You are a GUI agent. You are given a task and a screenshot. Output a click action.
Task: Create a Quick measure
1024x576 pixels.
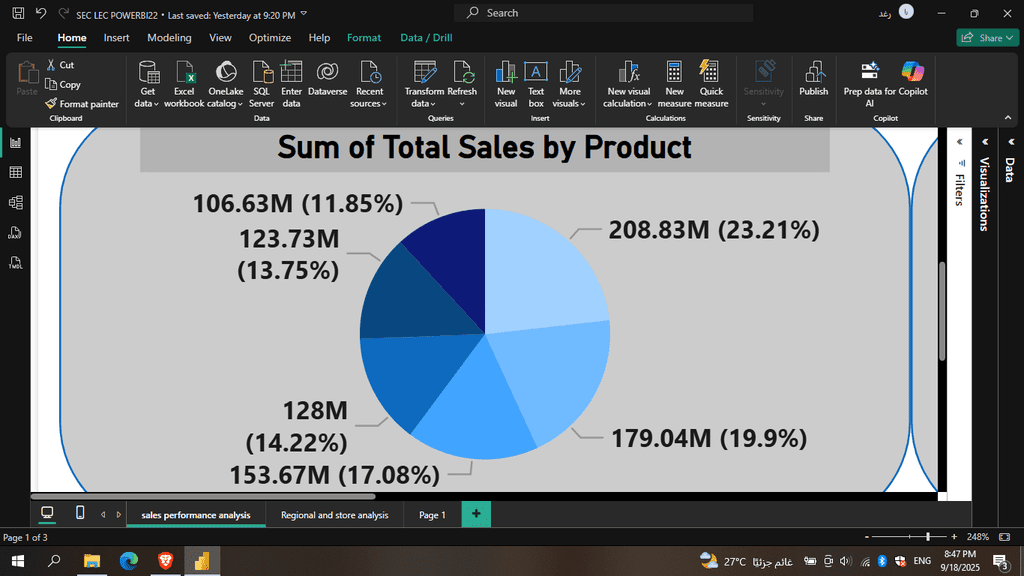pyautogui.click(x=711, y=74)
